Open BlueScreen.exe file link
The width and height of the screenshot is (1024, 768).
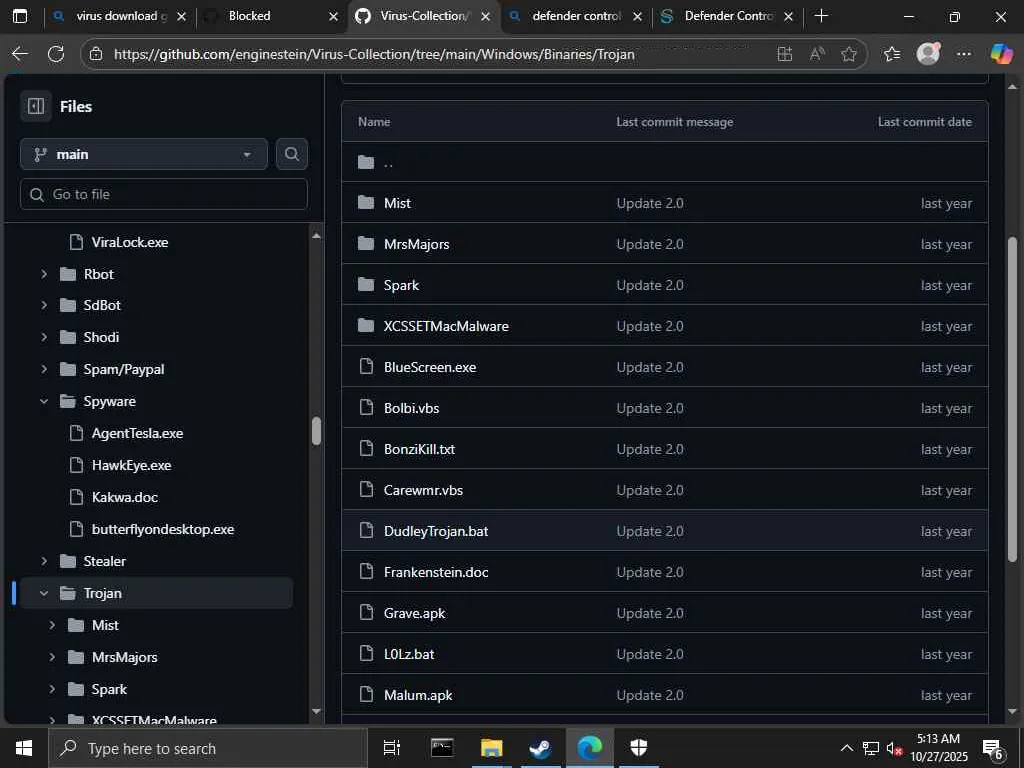[430, 367]
